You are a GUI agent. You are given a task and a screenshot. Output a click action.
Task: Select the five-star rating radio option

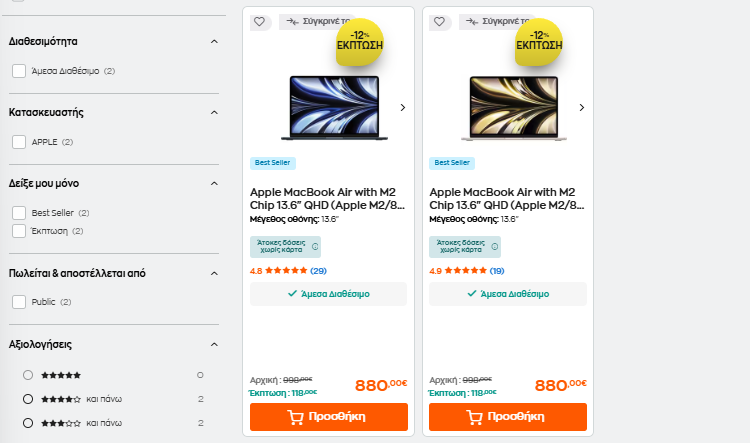coord(28,375)
